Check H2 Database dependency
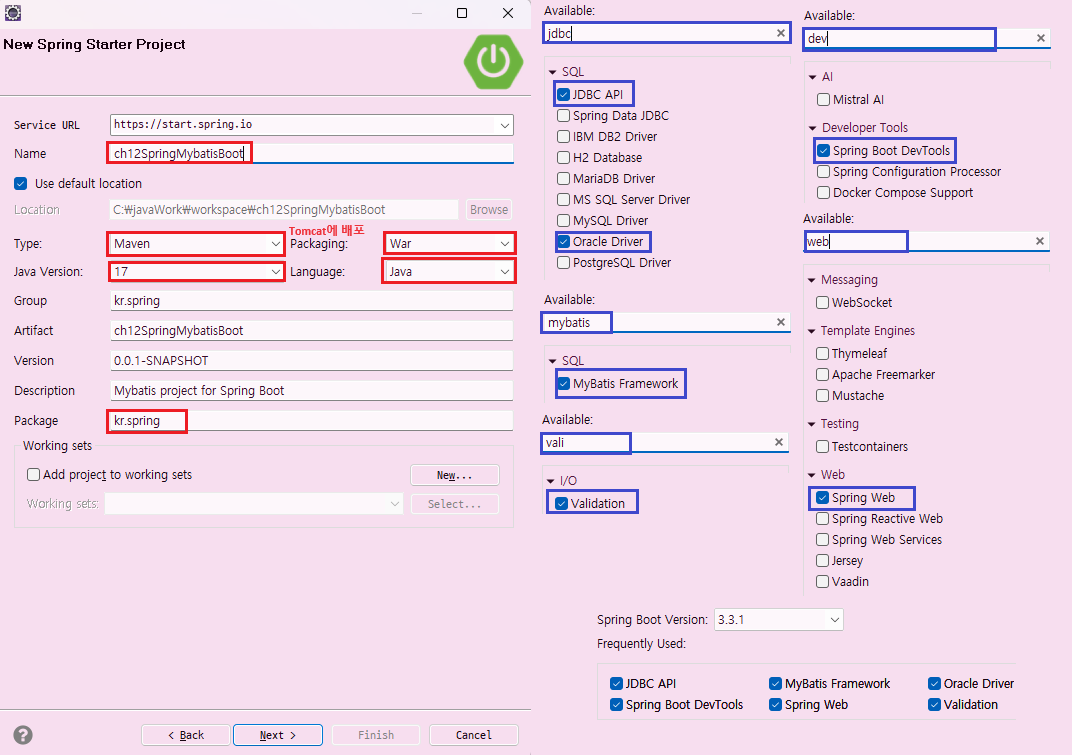 click(563, 157)
